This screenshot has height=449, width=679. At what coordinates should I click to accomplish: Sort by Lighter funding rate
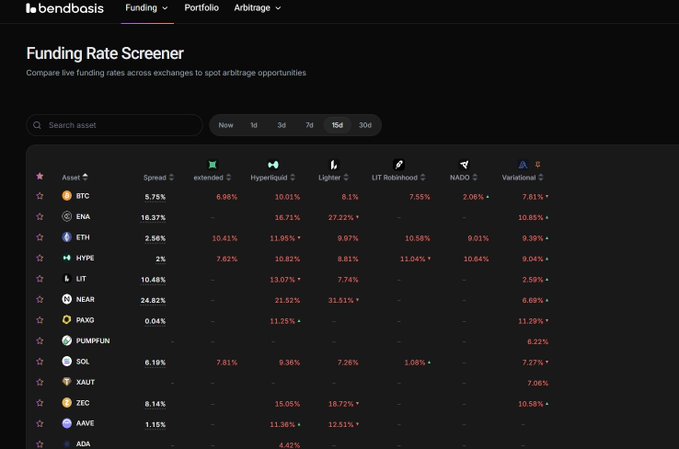[333, 178]
